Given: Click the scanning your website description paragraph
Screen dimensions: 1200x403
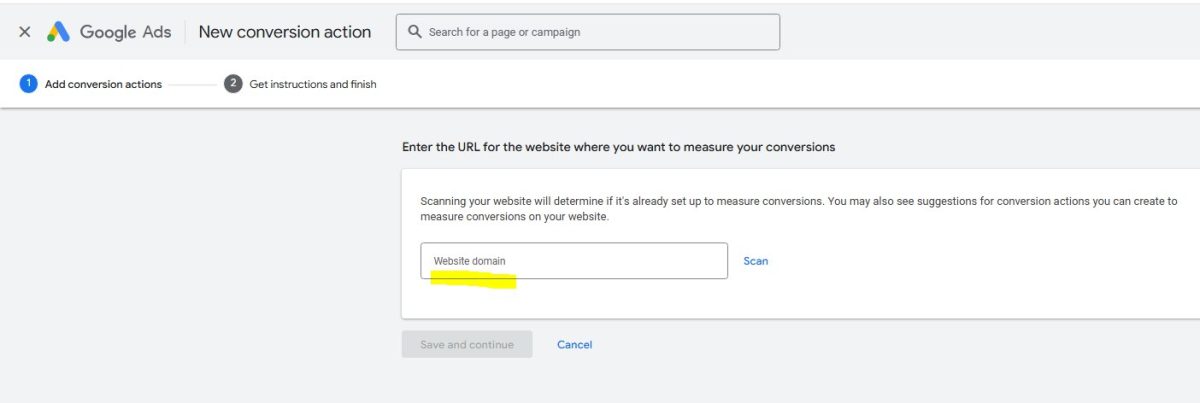Looking at the screenshot, I should pos(799,209).
